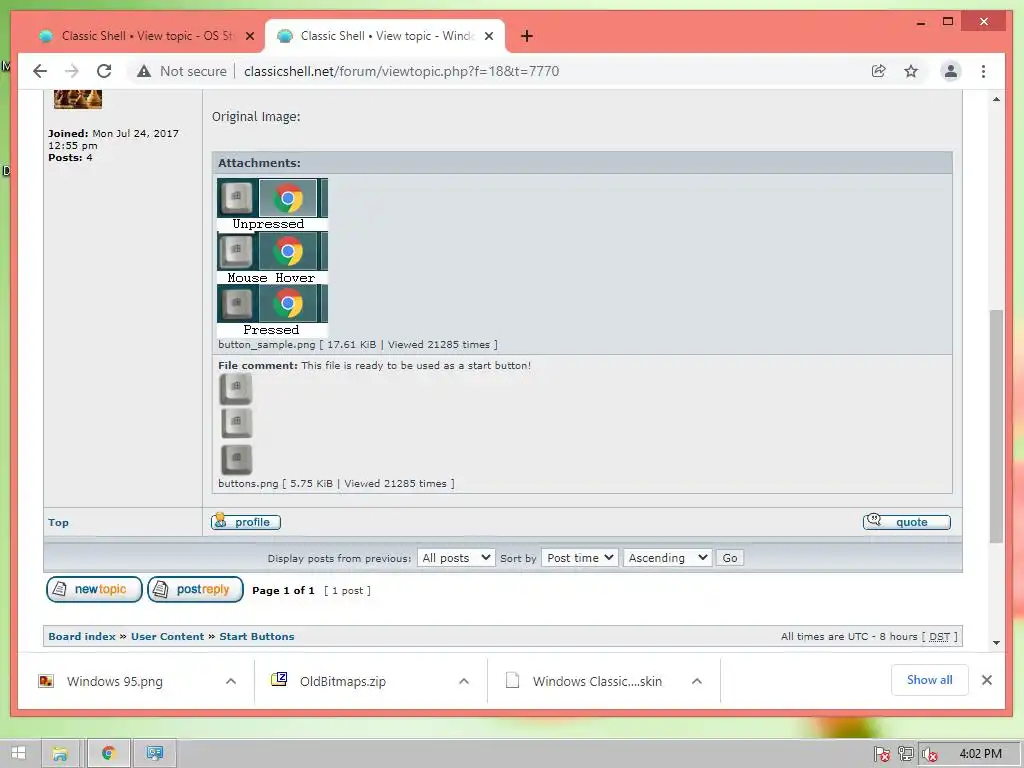Expand options for Windows 95.png download

pos(231,681)
